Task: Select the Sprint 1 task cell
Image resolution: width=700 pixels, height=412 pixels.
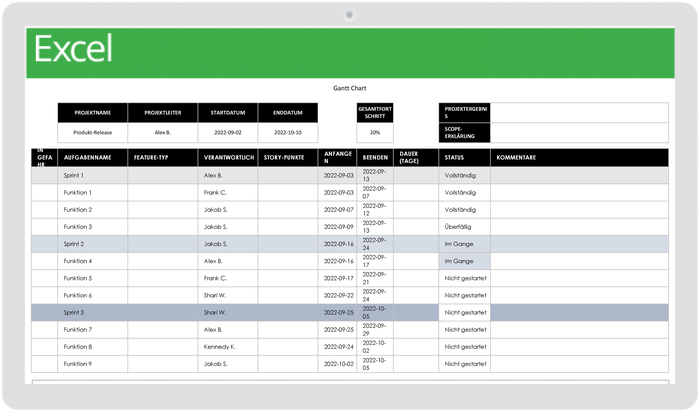Action: tap(93, 175)
